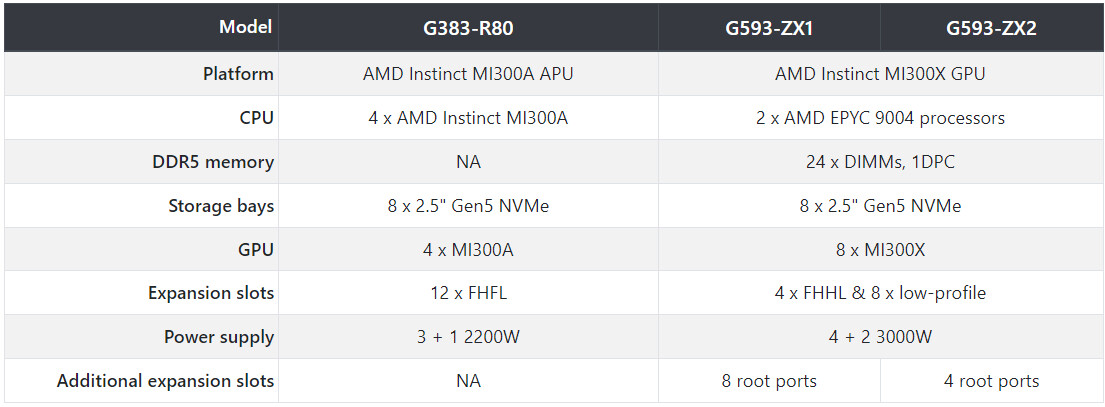This screenshot has height=407, width=1105.
Task: Click 2 x AMD EPYC 9004 processors
Action: pos(880,118)
